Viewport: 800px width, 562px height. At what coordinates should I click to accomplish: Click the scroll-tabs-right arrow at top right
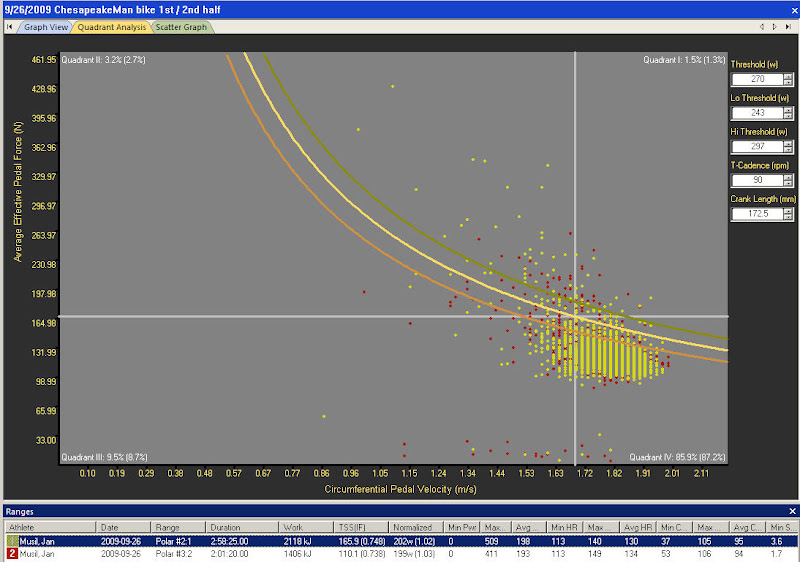(775, 27)
